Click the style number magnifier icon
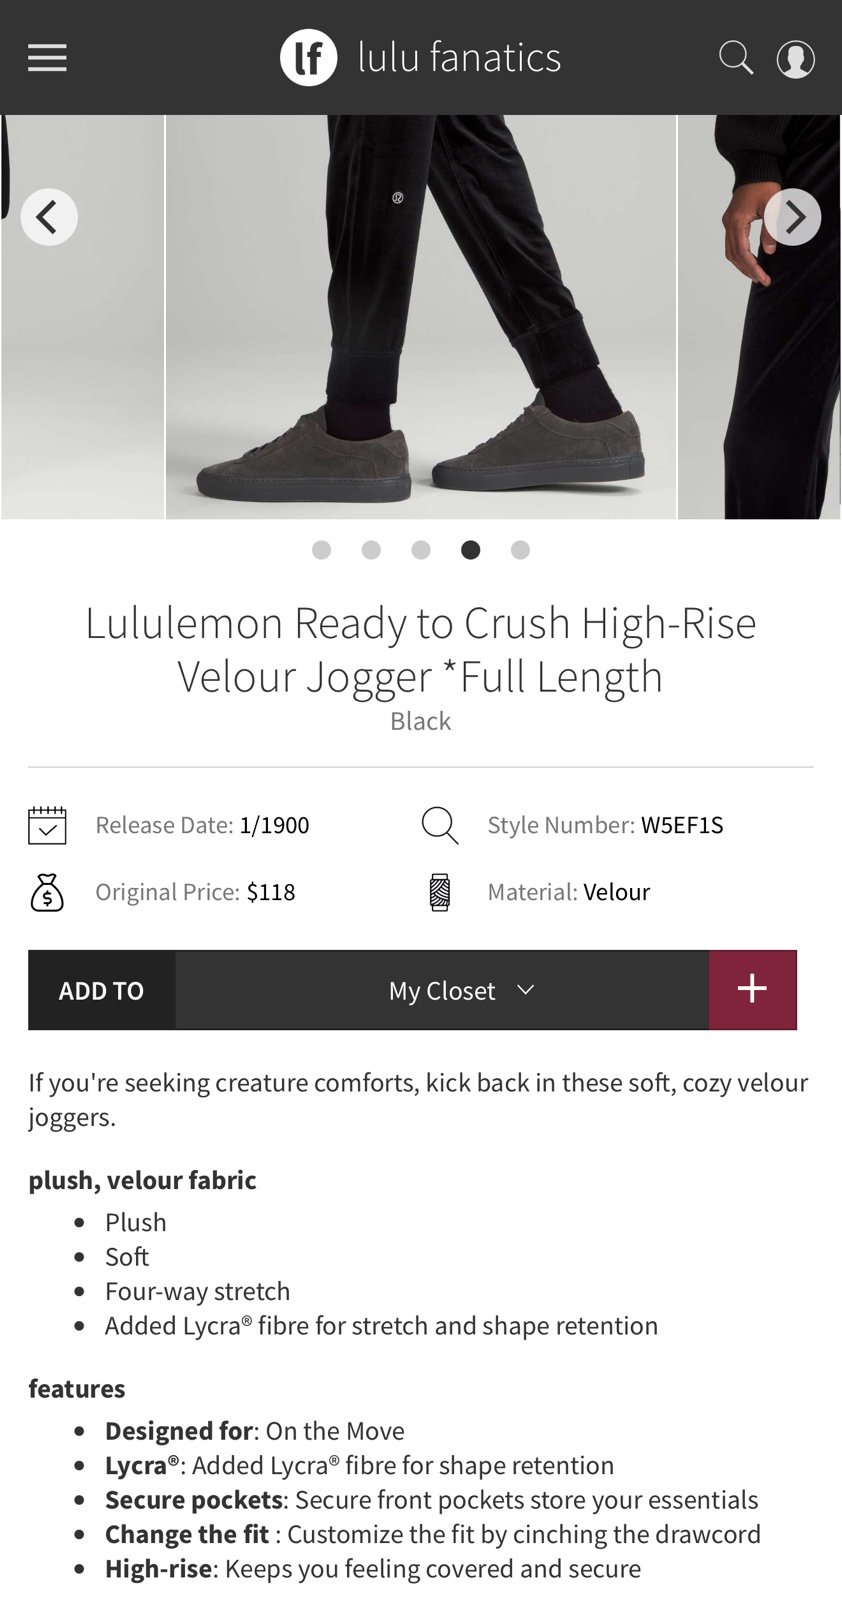This screenshot has height=1600, width=842. pyautogui.click(x=440, y=826)
